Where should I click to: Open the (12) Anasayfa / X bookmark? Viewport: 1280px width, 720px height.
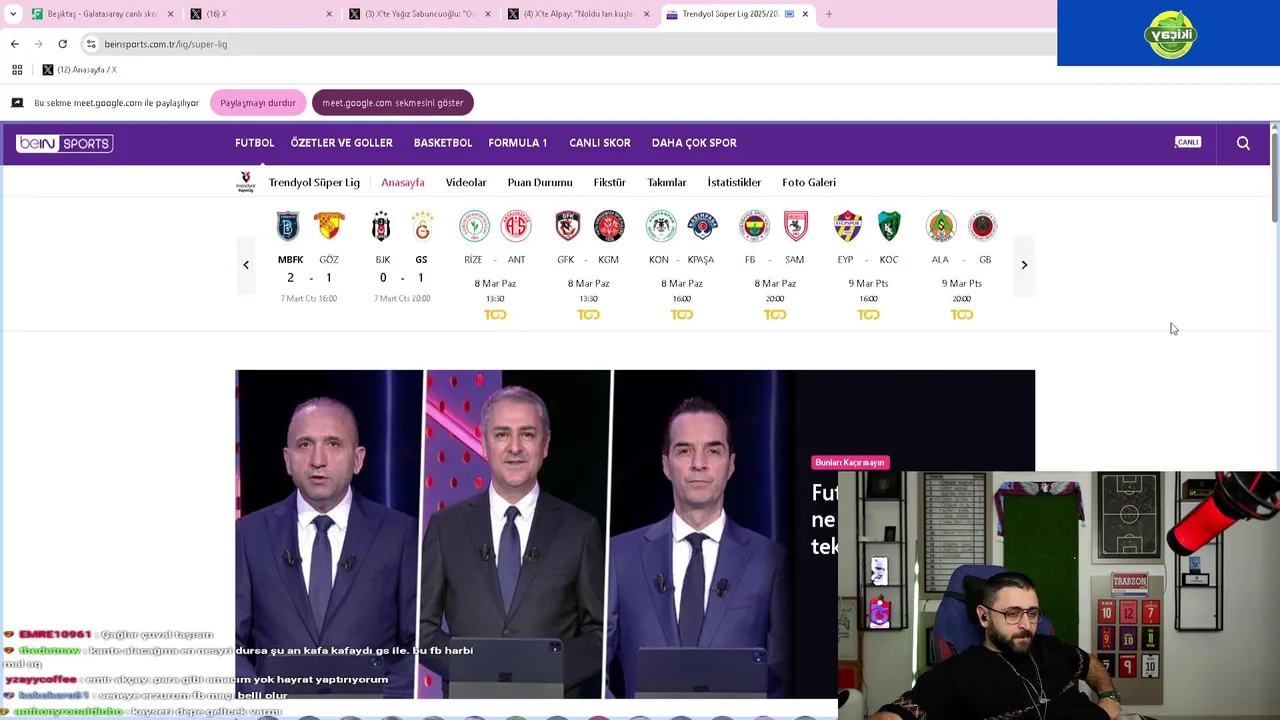79,70
